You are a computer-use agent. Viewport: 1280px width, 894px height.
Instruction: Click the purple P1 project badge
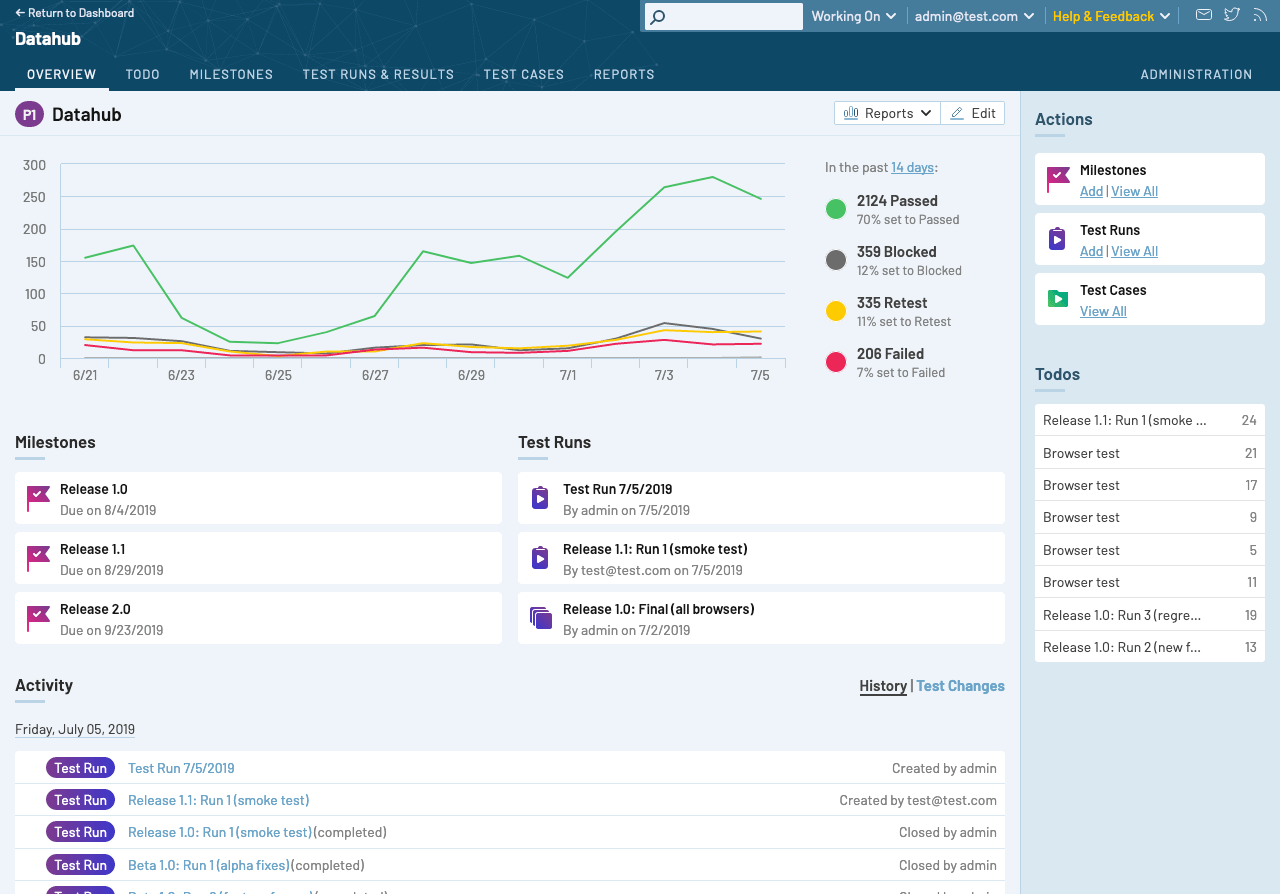tap(29, 114)
